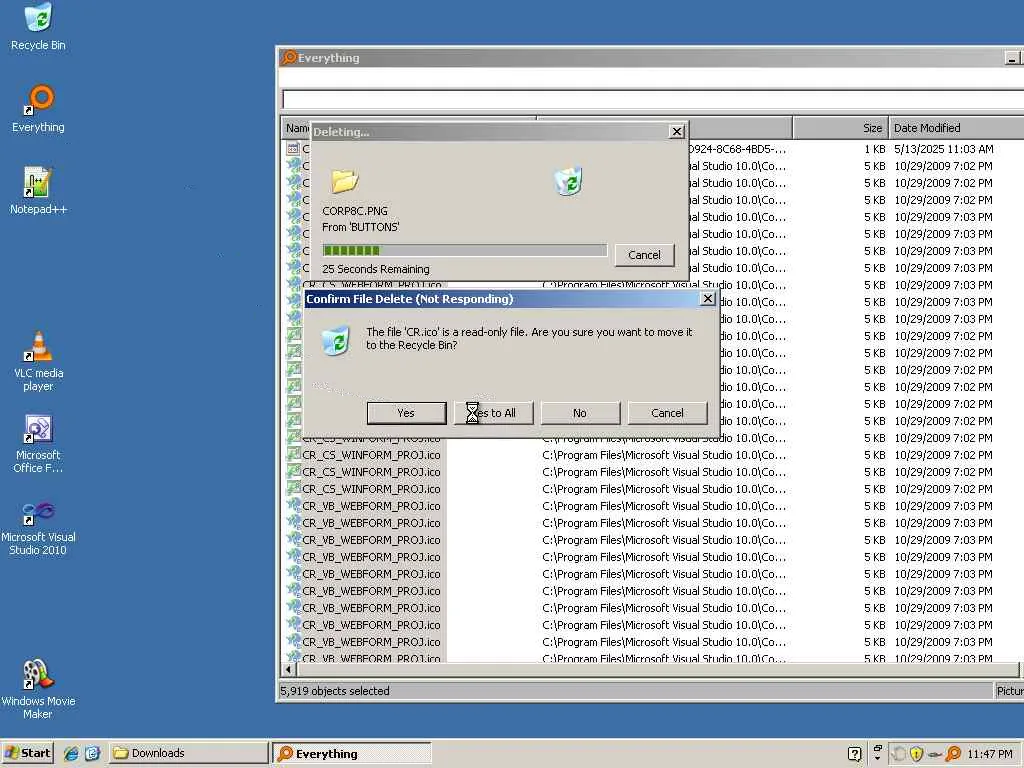Launch Everything from the desktop shortcut

pos(38,108)
